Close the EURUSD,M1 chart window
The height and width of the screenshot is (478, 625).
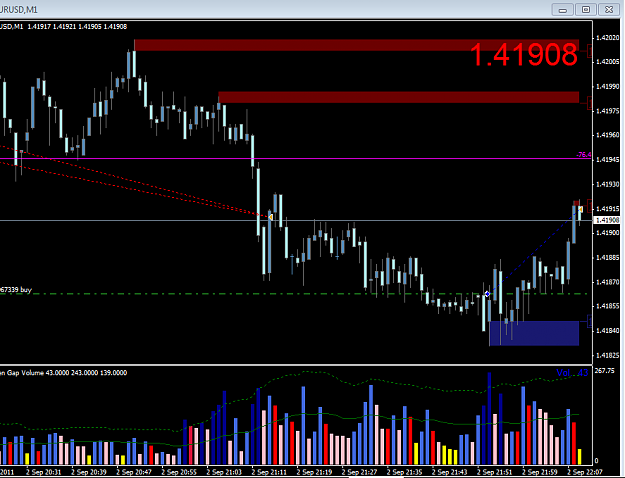click(x=609, y=10)
